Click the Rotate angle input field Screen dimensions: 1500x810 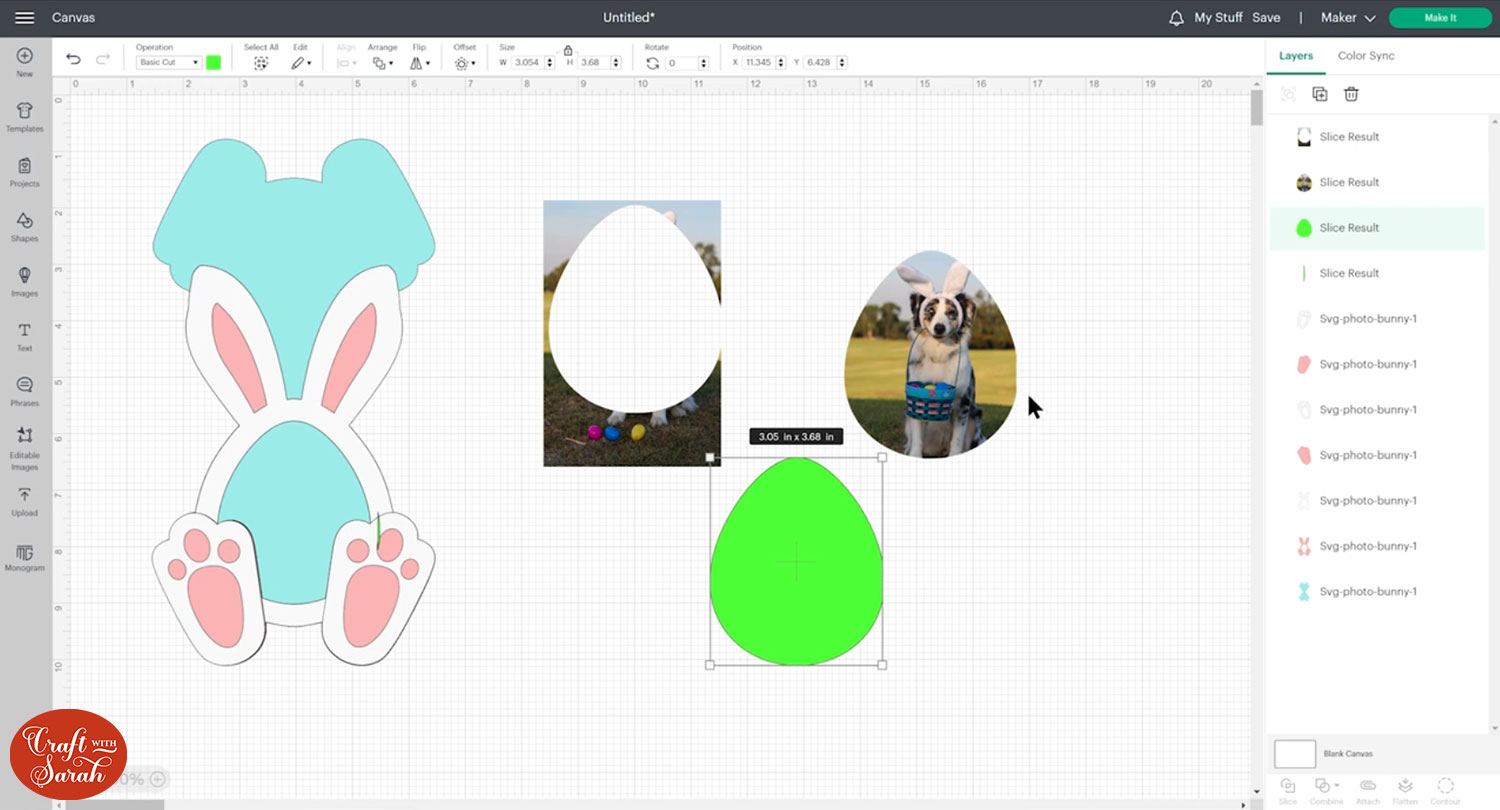click(680, 63)
